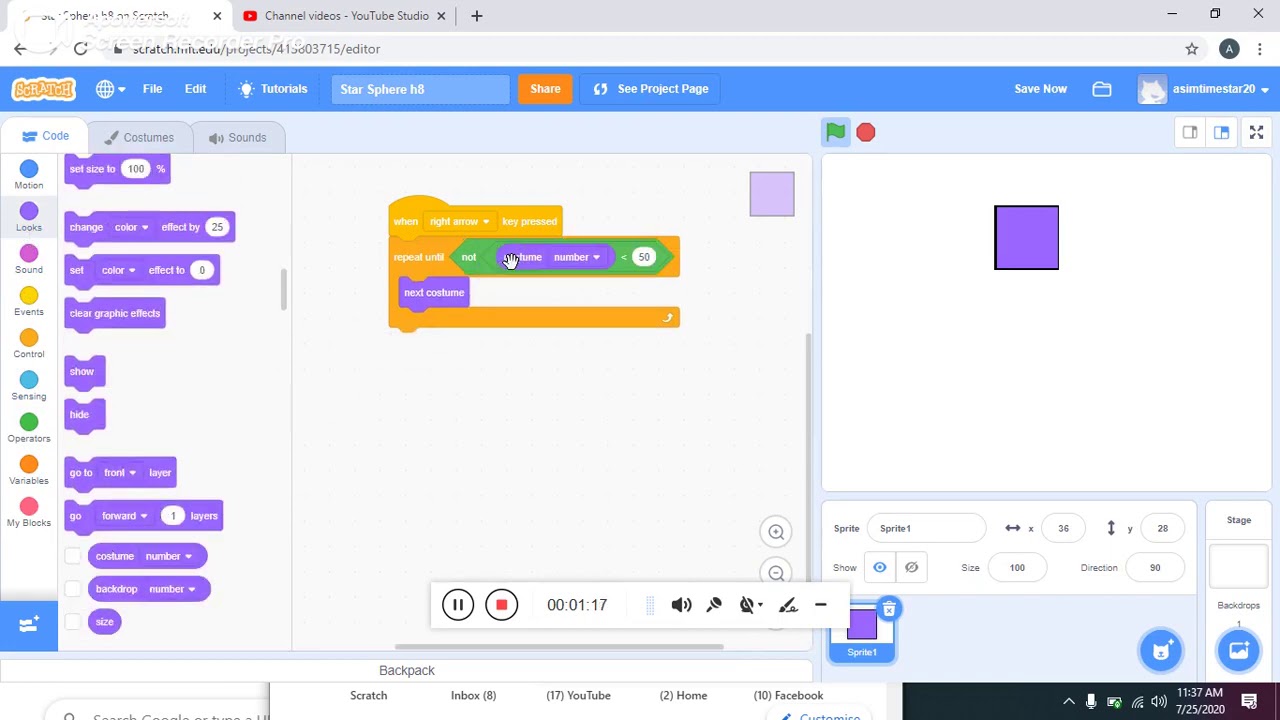Open the right arrow key dropdown
The width and height of the screenshot is (1280, 720).
tap(459, 221)
